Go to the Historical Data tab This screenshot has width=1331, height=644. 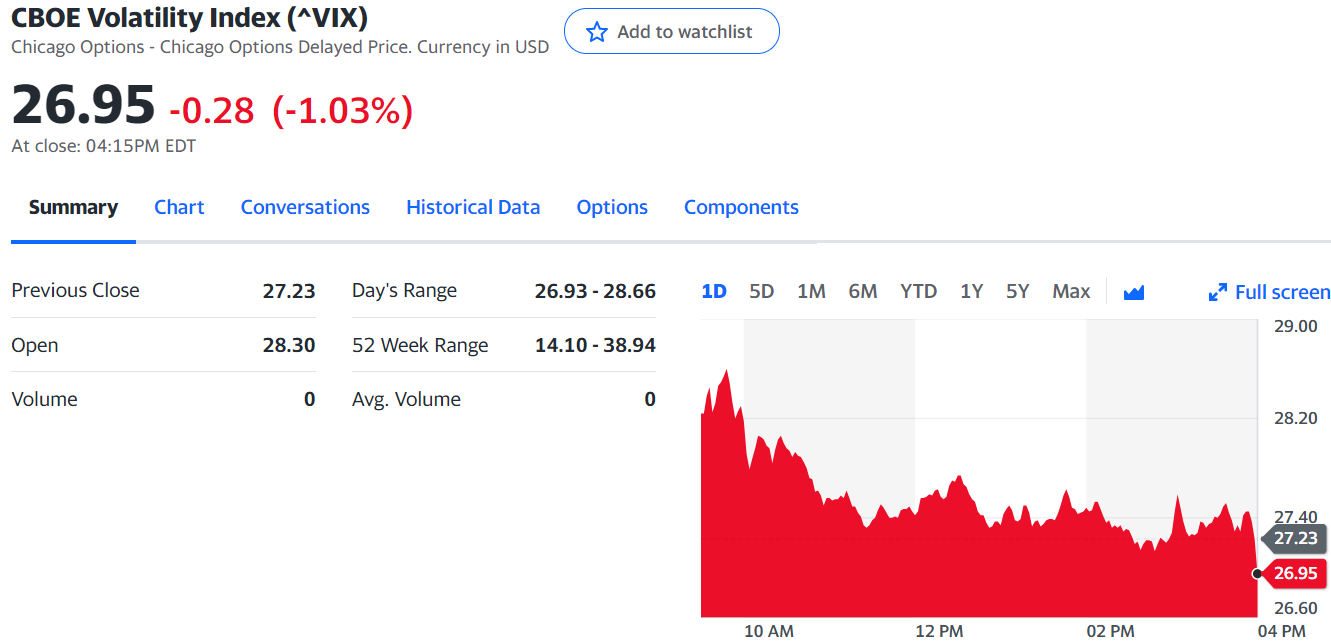[473, 207]
